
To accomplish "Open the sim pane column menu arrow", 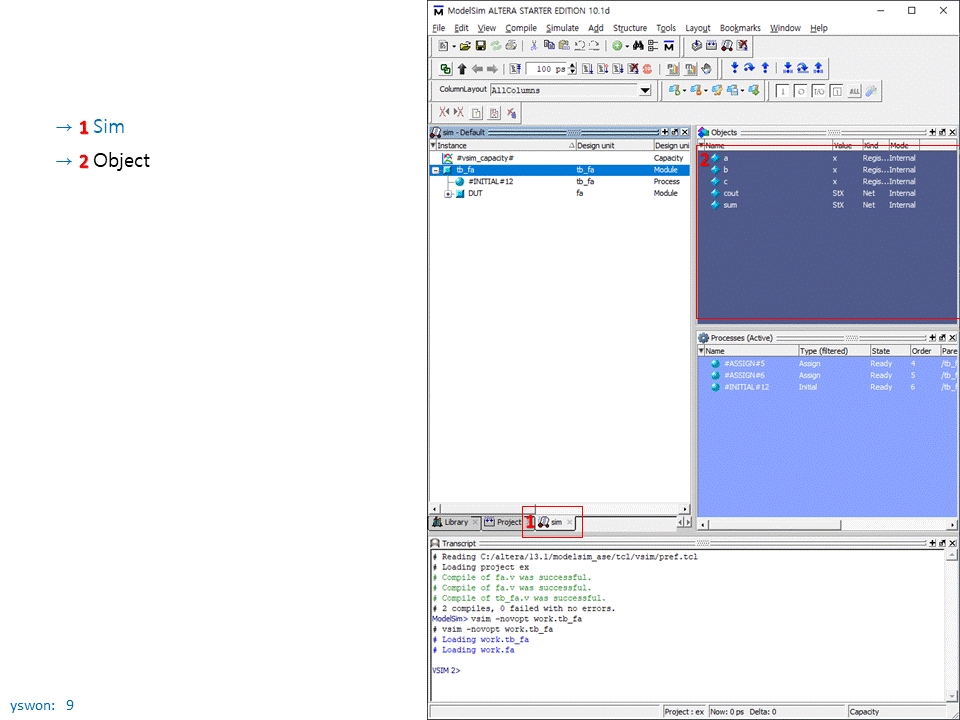I will click(x=433, y=146).
